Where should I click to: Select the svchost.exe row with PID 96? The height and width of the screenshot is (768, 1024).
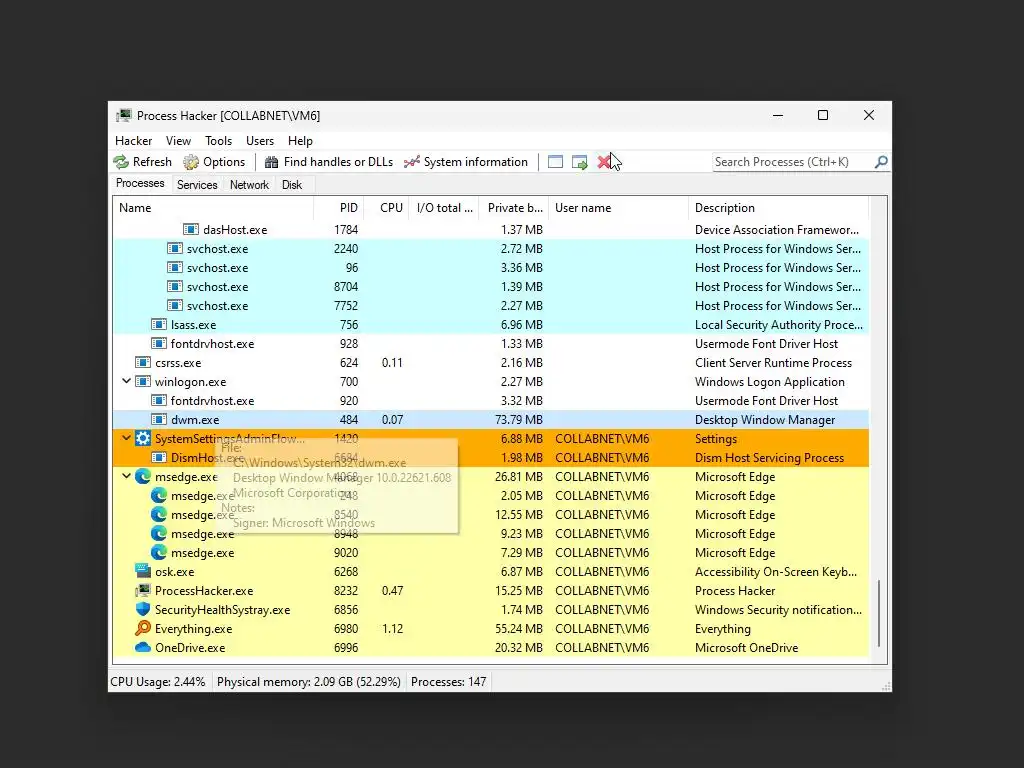(x=491, y=267)
